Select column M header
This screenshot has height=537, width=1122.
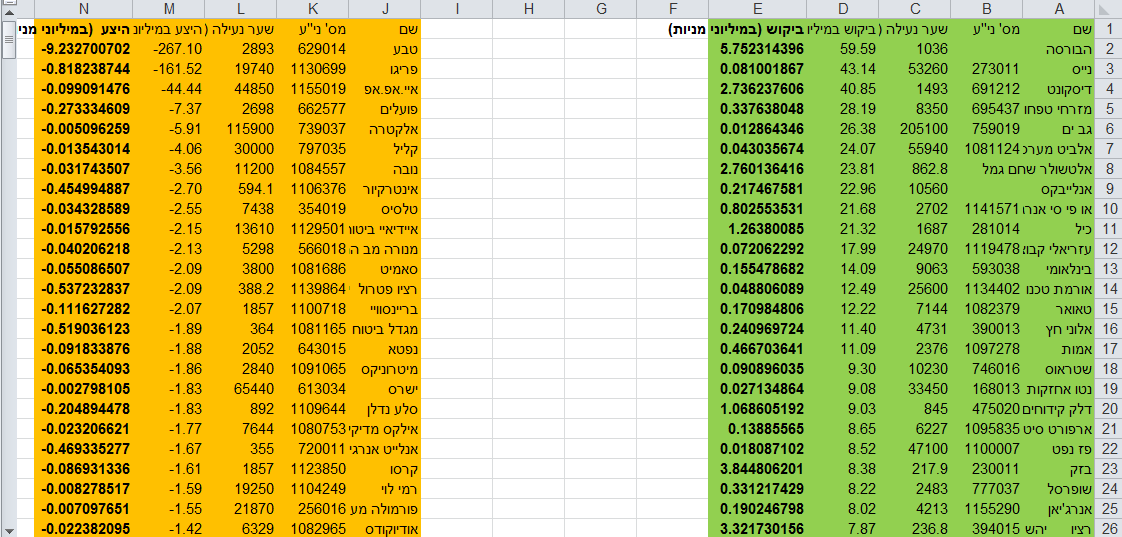169,9
